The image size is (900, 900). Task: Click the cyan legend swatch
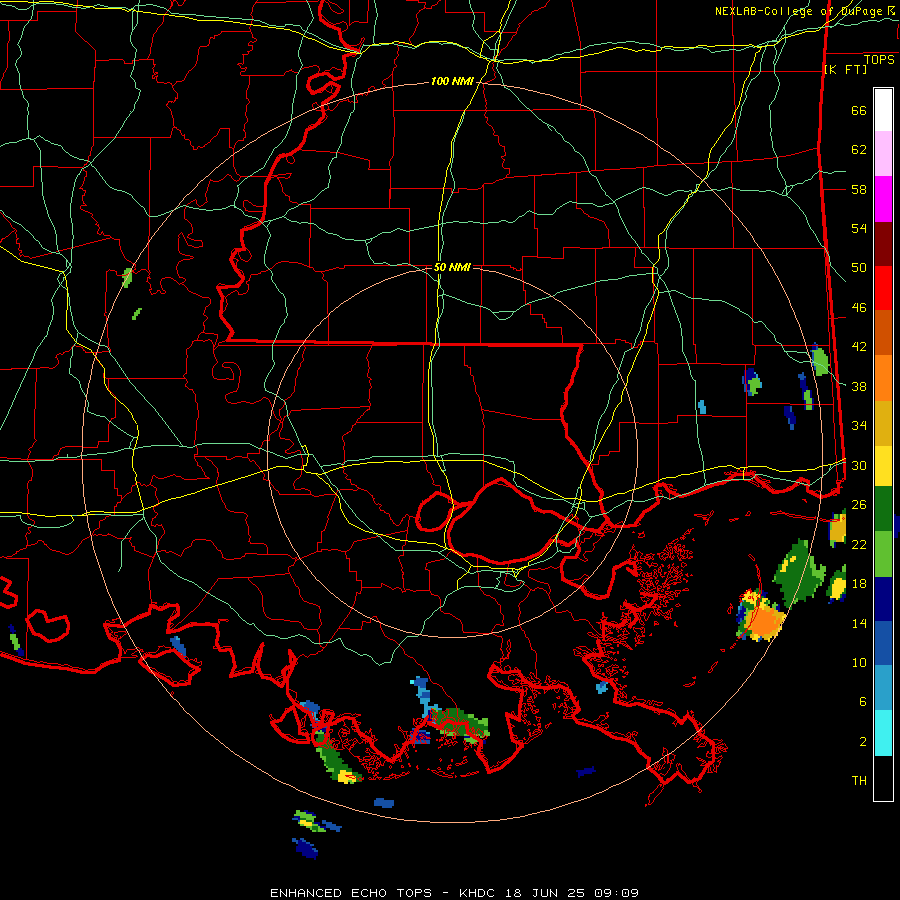(x=883, y=733)
